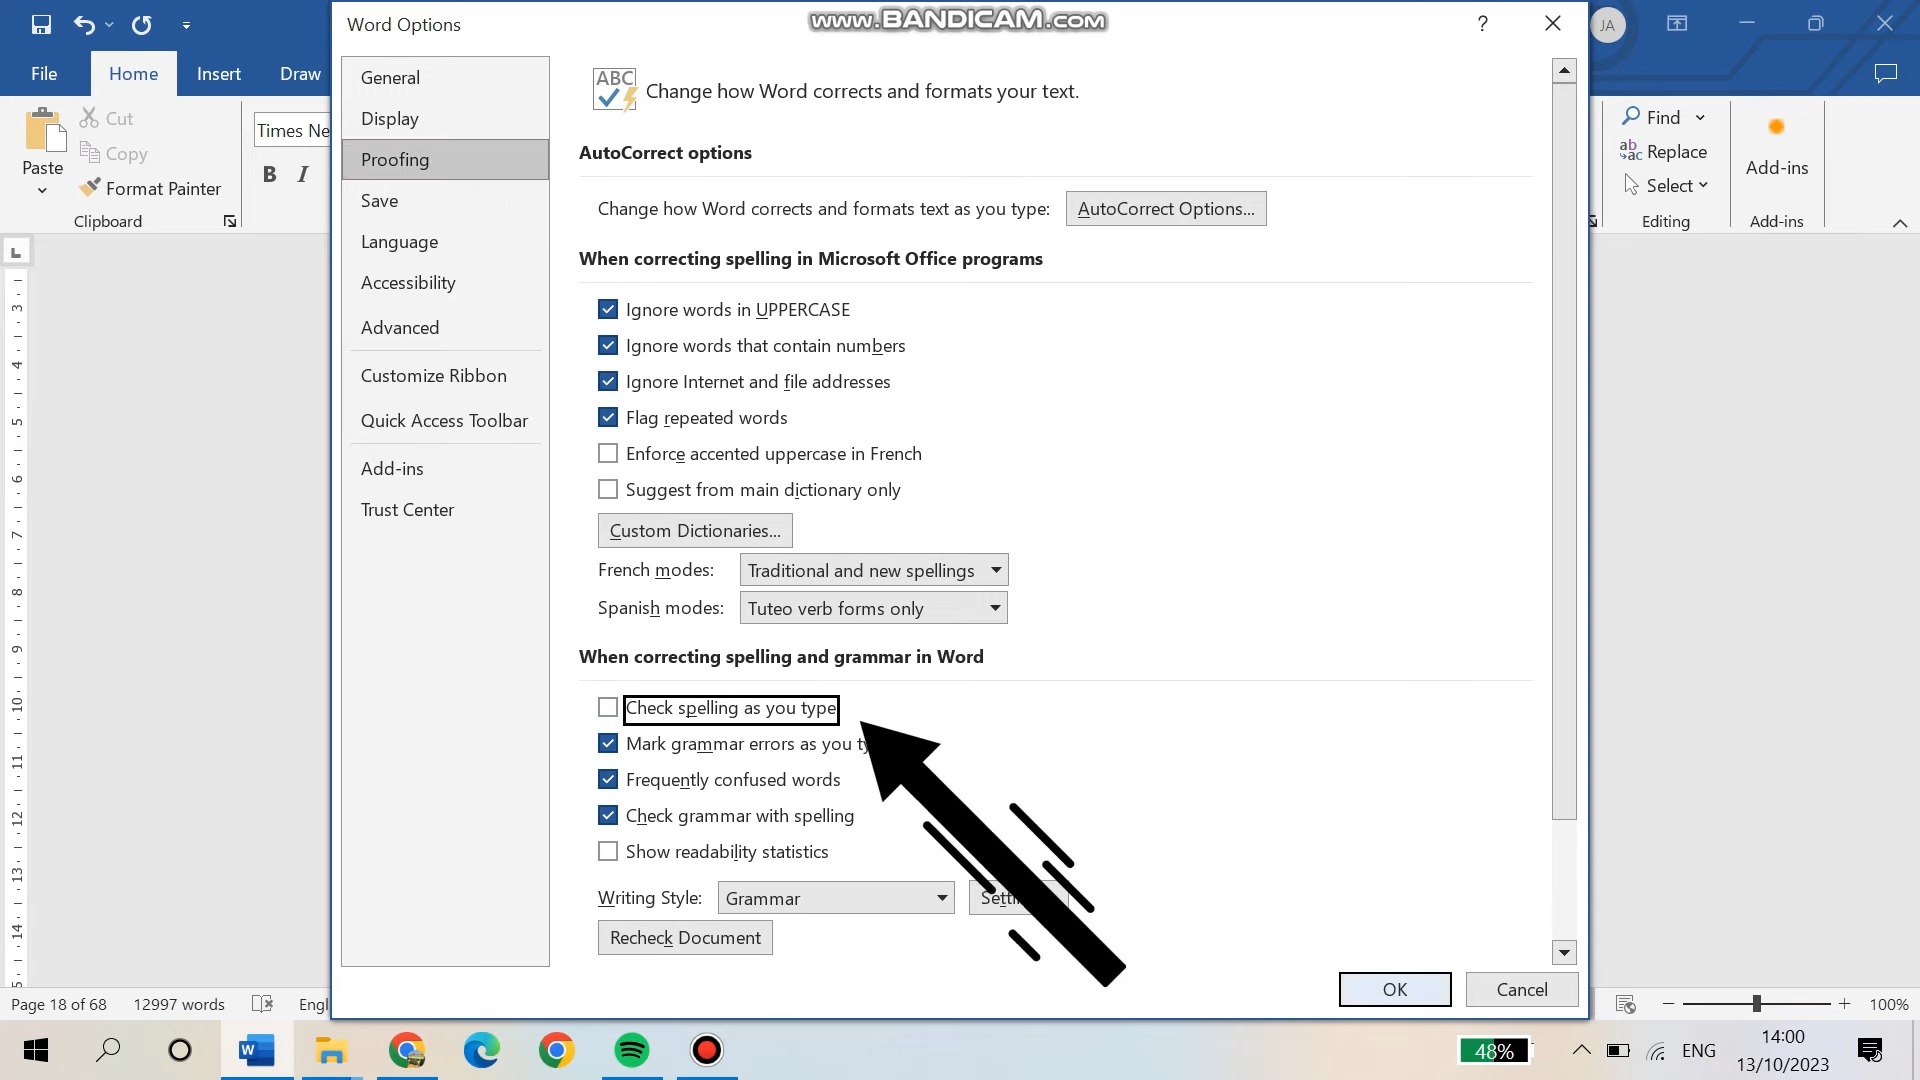Open the Clipboard dialog launcher
This screenshot has height=1080, width=1920.
[230, 221]
